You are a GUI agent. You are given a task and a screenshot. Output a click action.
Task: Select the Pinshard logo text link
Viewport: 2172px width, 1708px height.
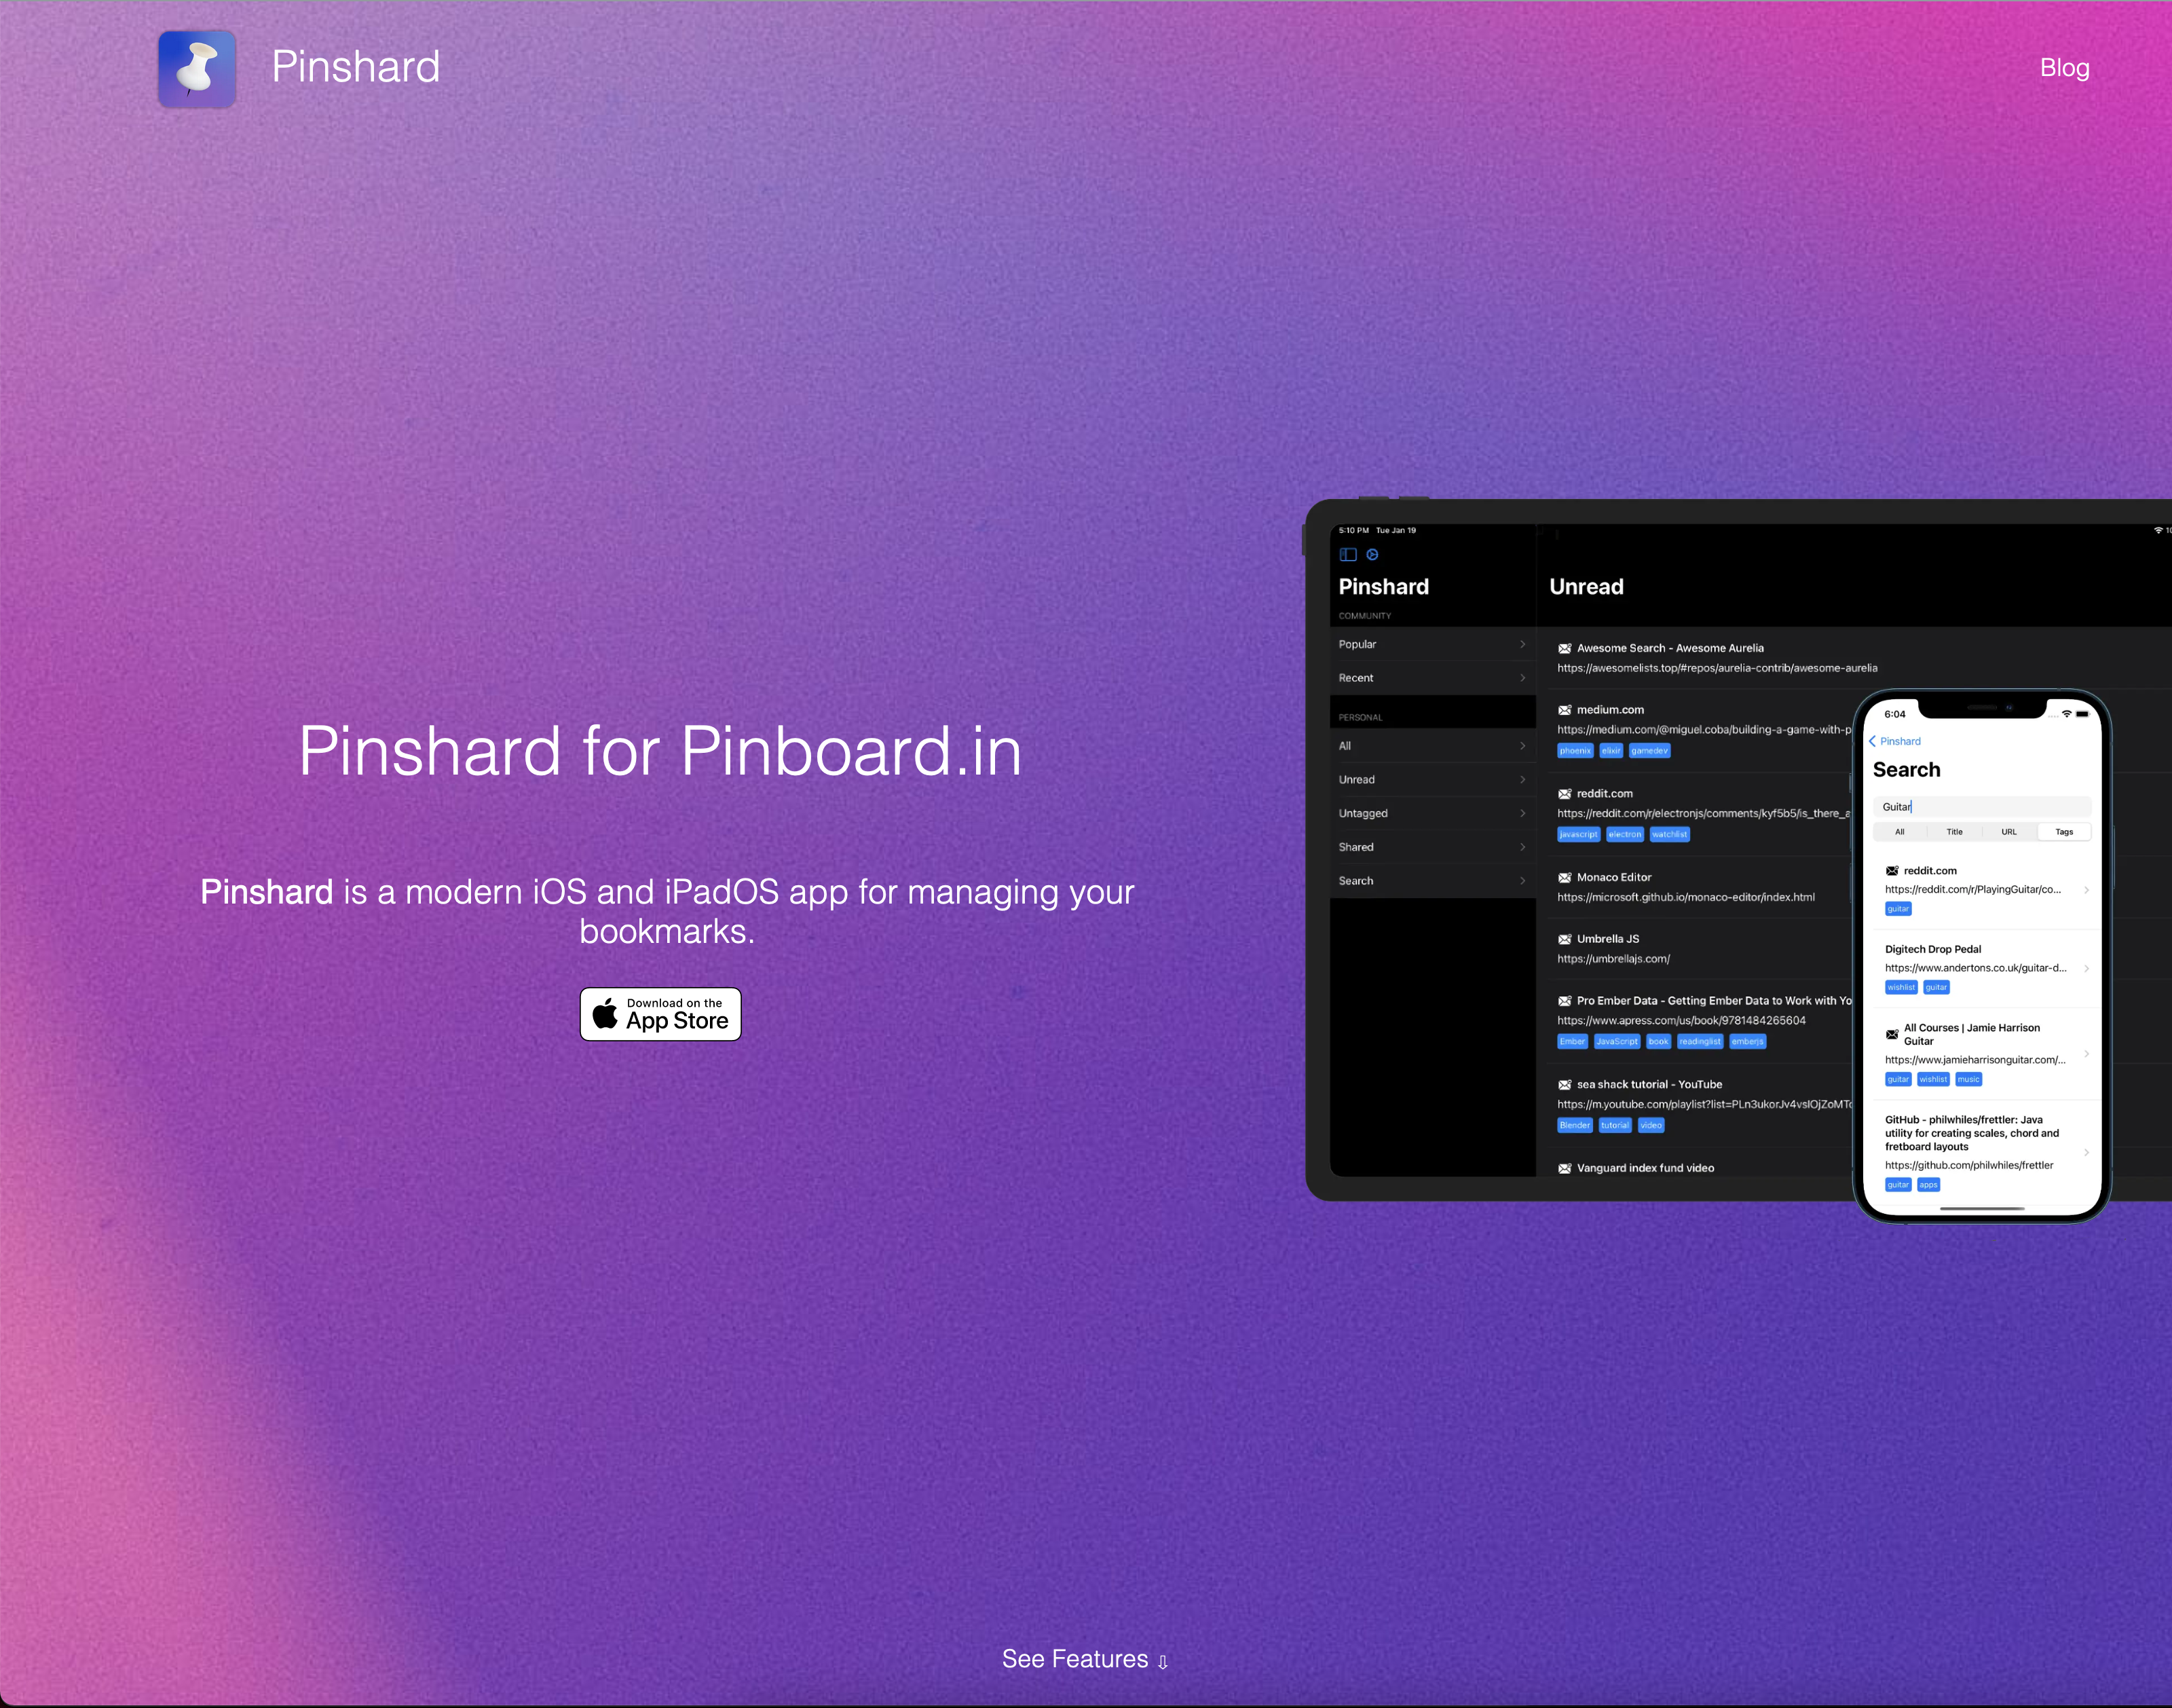click(x=352, y=67)
